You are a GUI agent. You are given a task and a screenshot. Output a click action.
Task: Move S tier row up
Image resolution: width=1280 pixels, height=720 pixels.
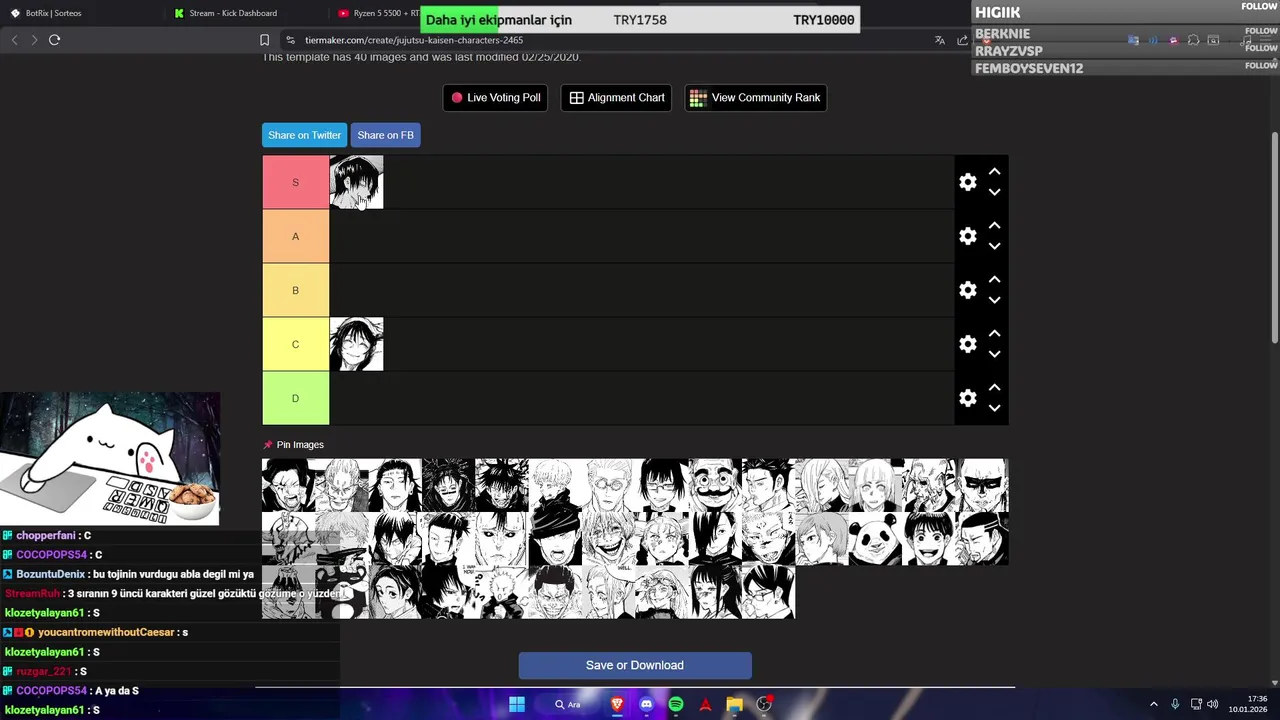[994, 172]
